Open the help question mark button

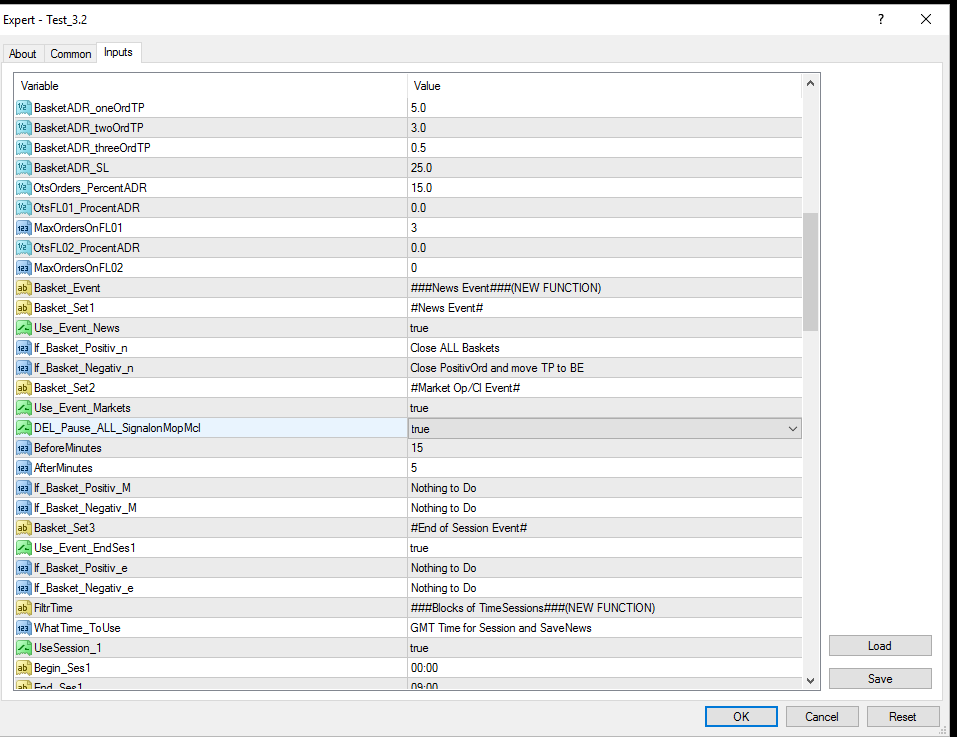[x=881, y=20]
